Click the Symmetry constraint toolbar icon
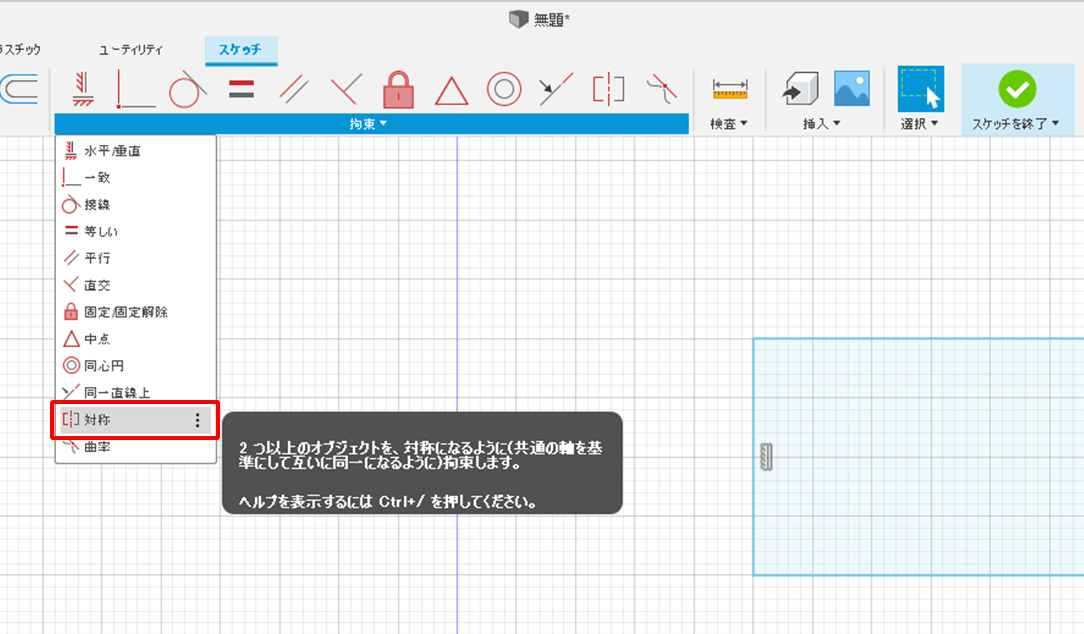Screen dimensions: 1084x634 pyautogui.click(x=608, y=90)
